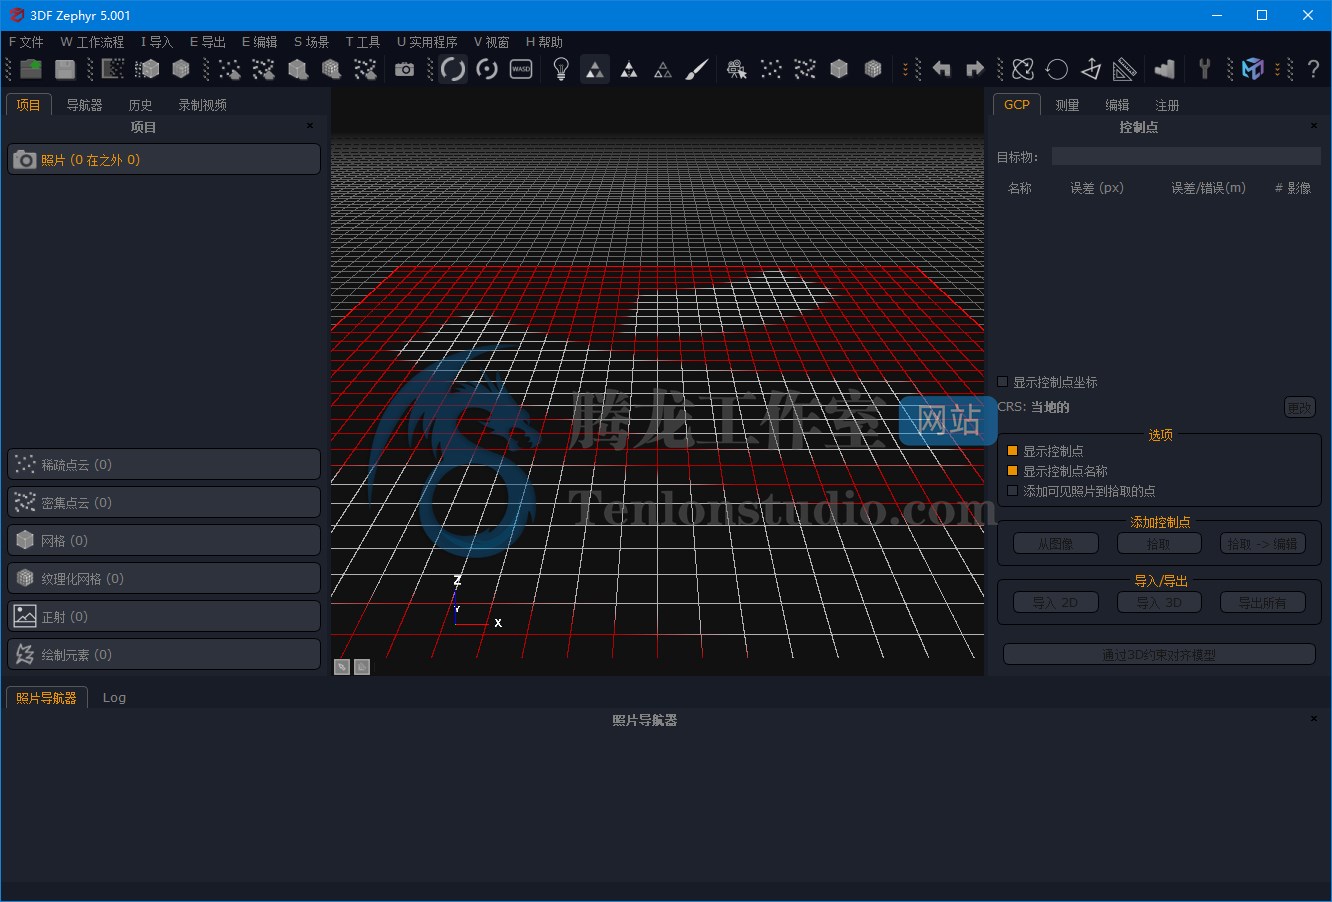Click the stepped bars chart icon

tap(1165, 69)
